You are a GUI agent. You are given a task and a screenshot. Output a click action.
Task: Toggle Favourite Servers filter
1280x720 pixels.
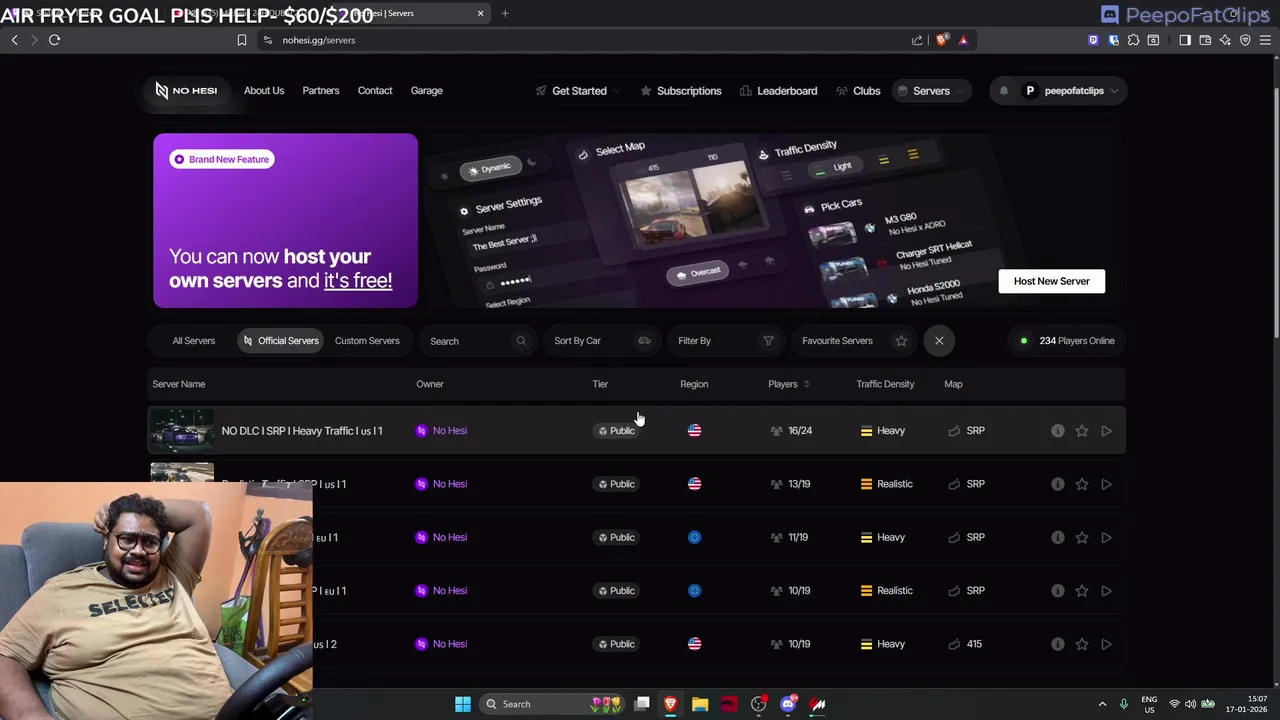tap(854, 341)
